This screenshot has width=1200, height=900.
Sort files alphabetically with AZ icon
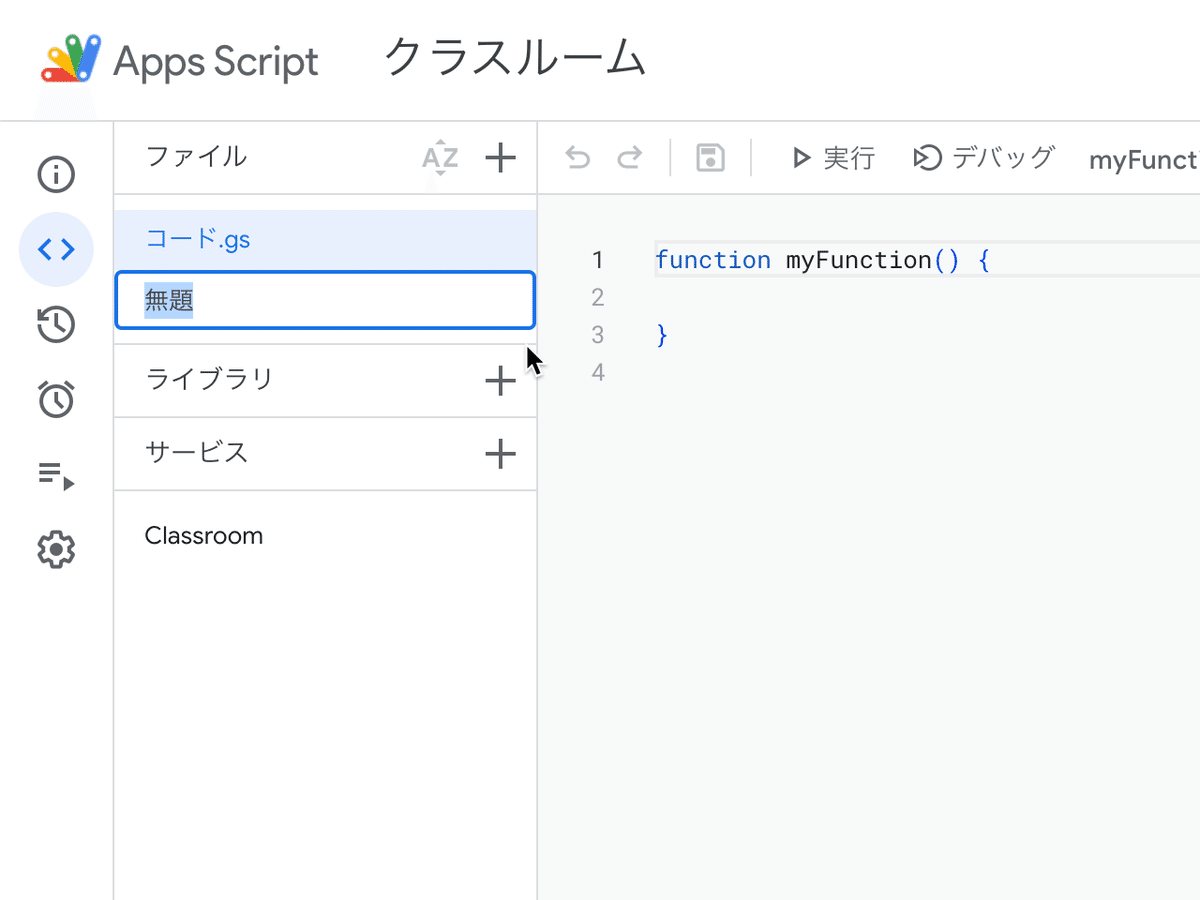[x=440, y=158]
